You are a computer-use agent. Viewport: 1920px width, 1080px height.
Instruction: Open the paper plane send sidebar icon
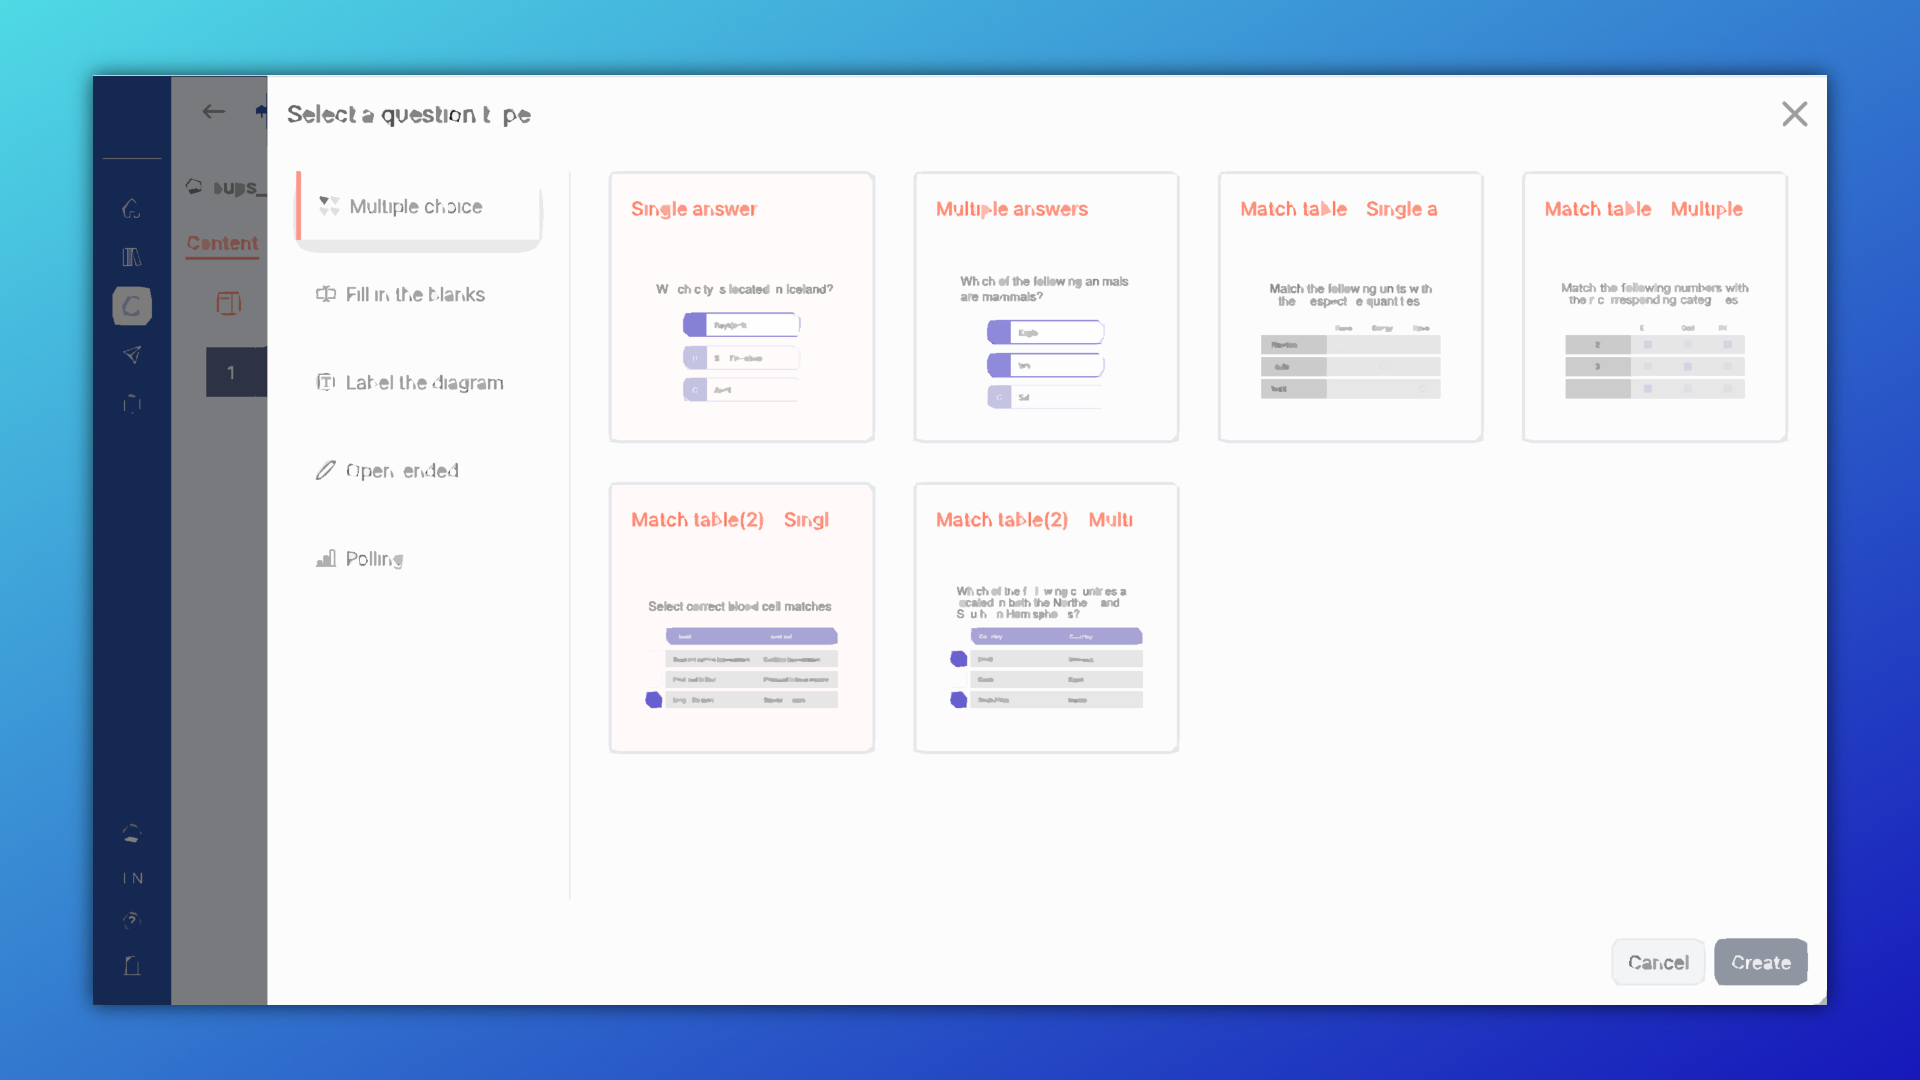point(132,354)
